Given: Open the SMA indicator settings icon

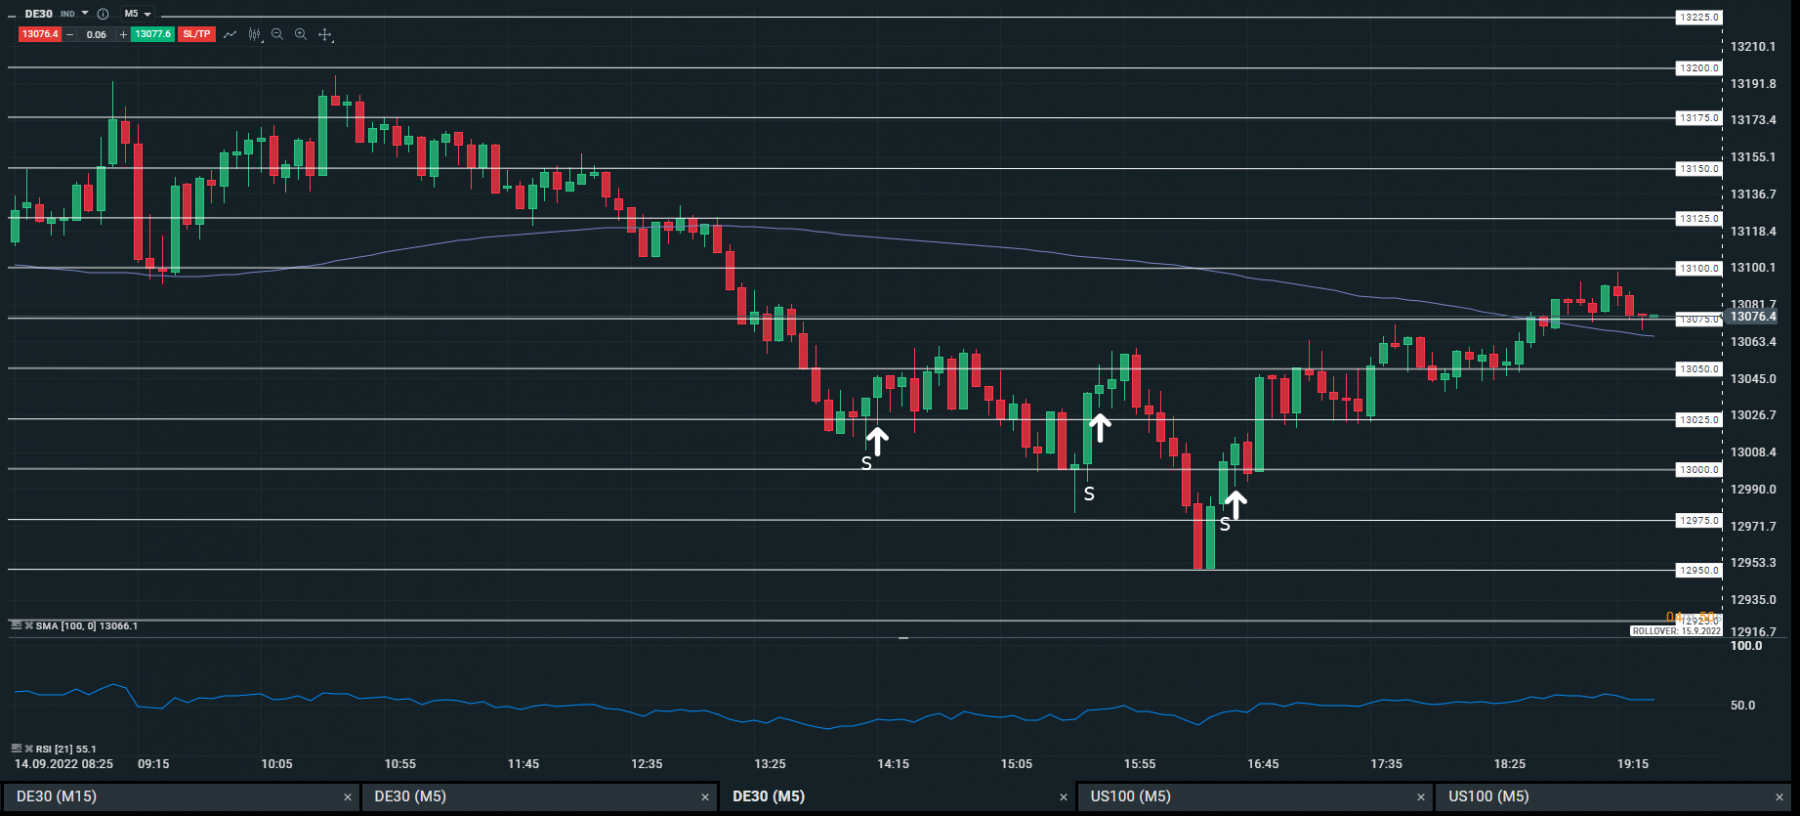Looking at the screenshot, I should [x=16, y=625].
